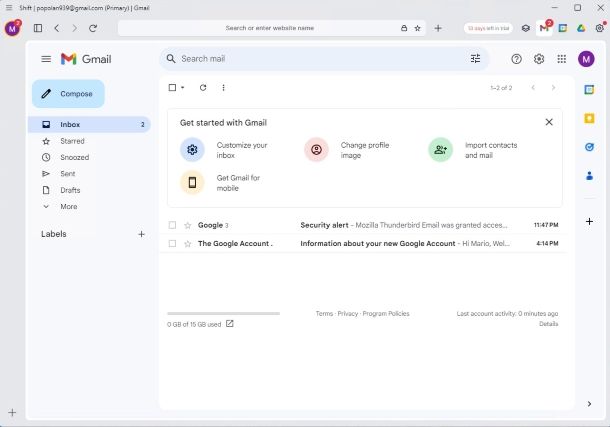Open Gmail settings gear icon
610x427 pixels.
click(539, 59)
